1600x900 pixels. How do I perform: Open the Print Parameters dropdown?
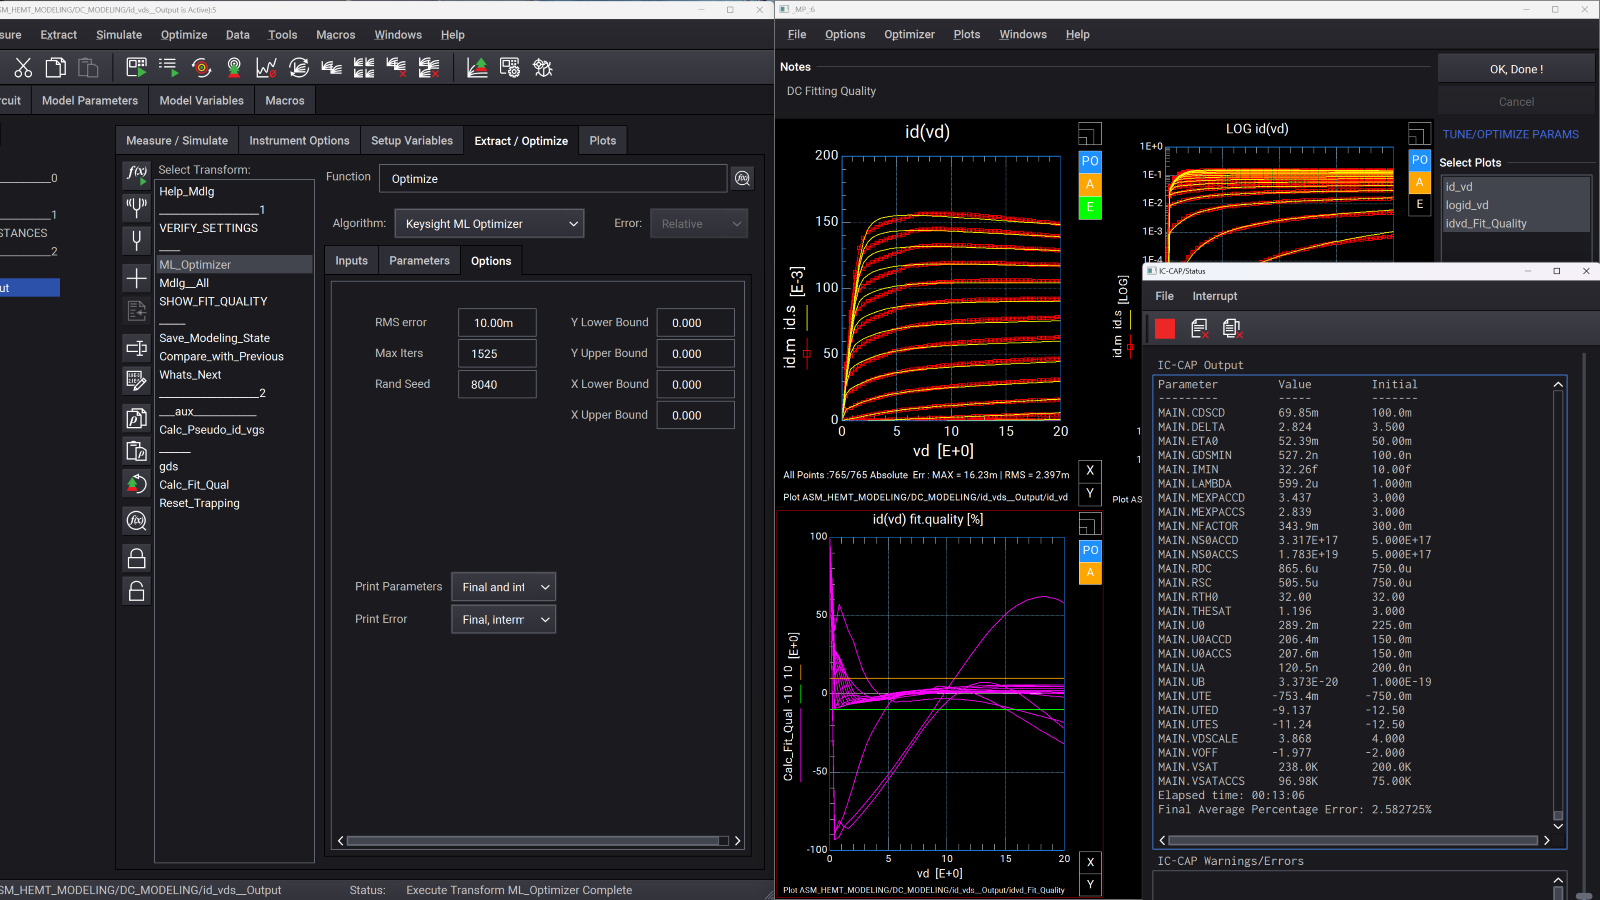(x=503, y=586)
